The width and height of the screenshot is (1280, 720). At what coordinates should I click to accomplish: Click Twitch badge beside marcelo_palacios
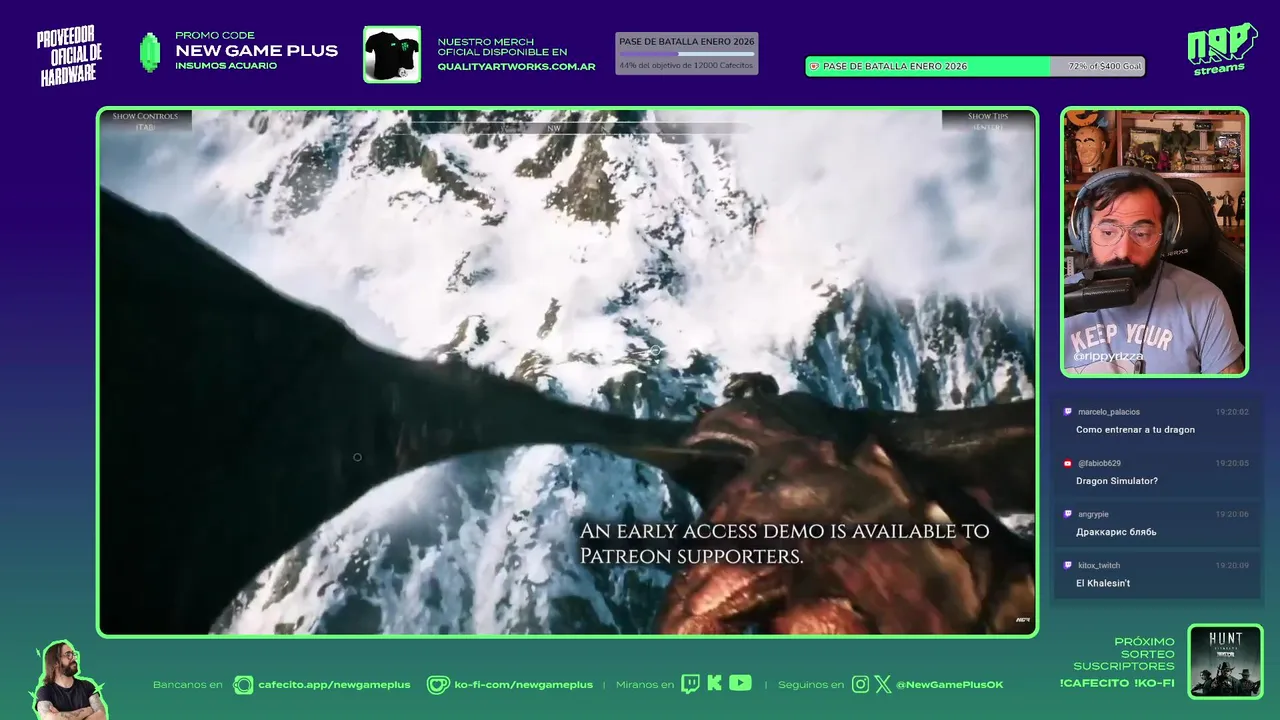[x=1068, y=412]
